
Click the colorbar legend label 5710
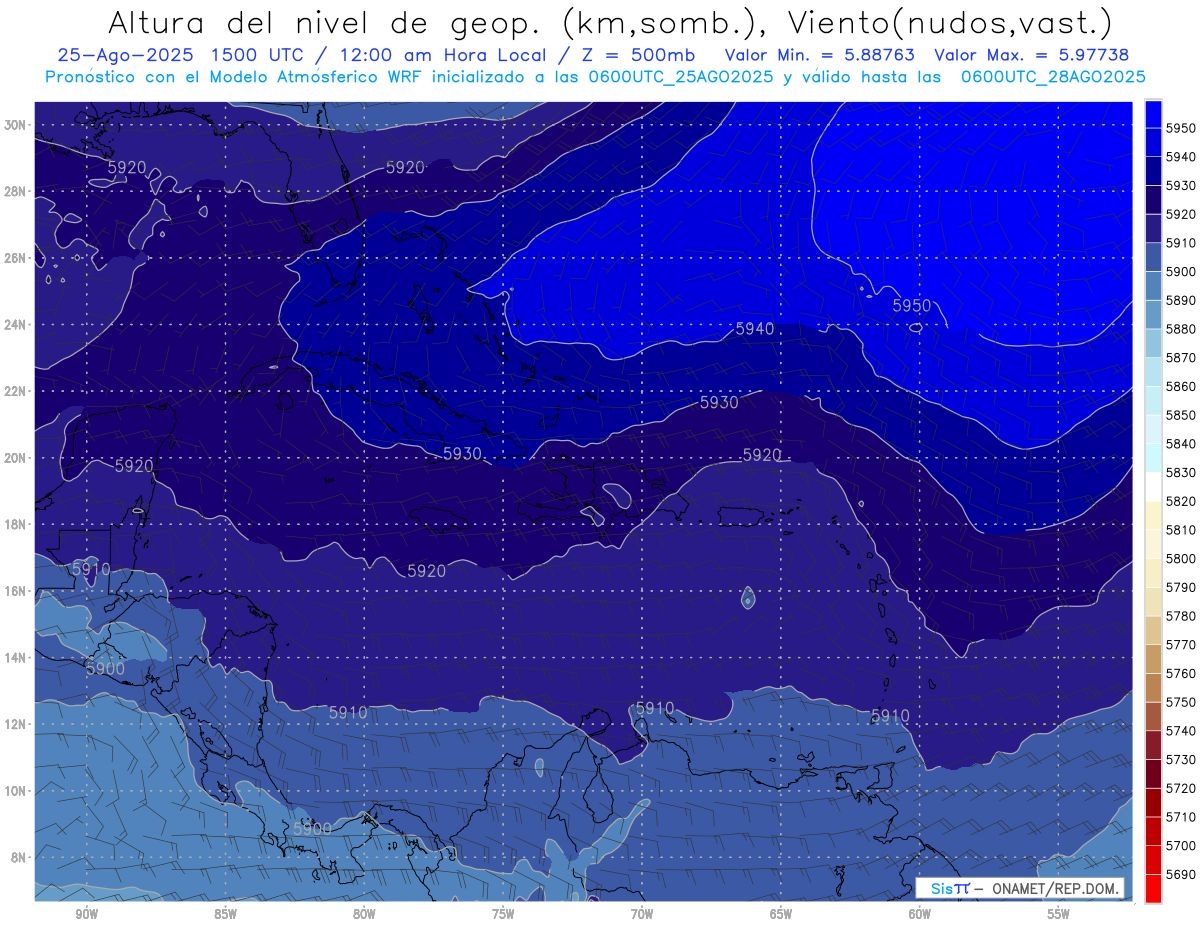[x=1180, y=817]
